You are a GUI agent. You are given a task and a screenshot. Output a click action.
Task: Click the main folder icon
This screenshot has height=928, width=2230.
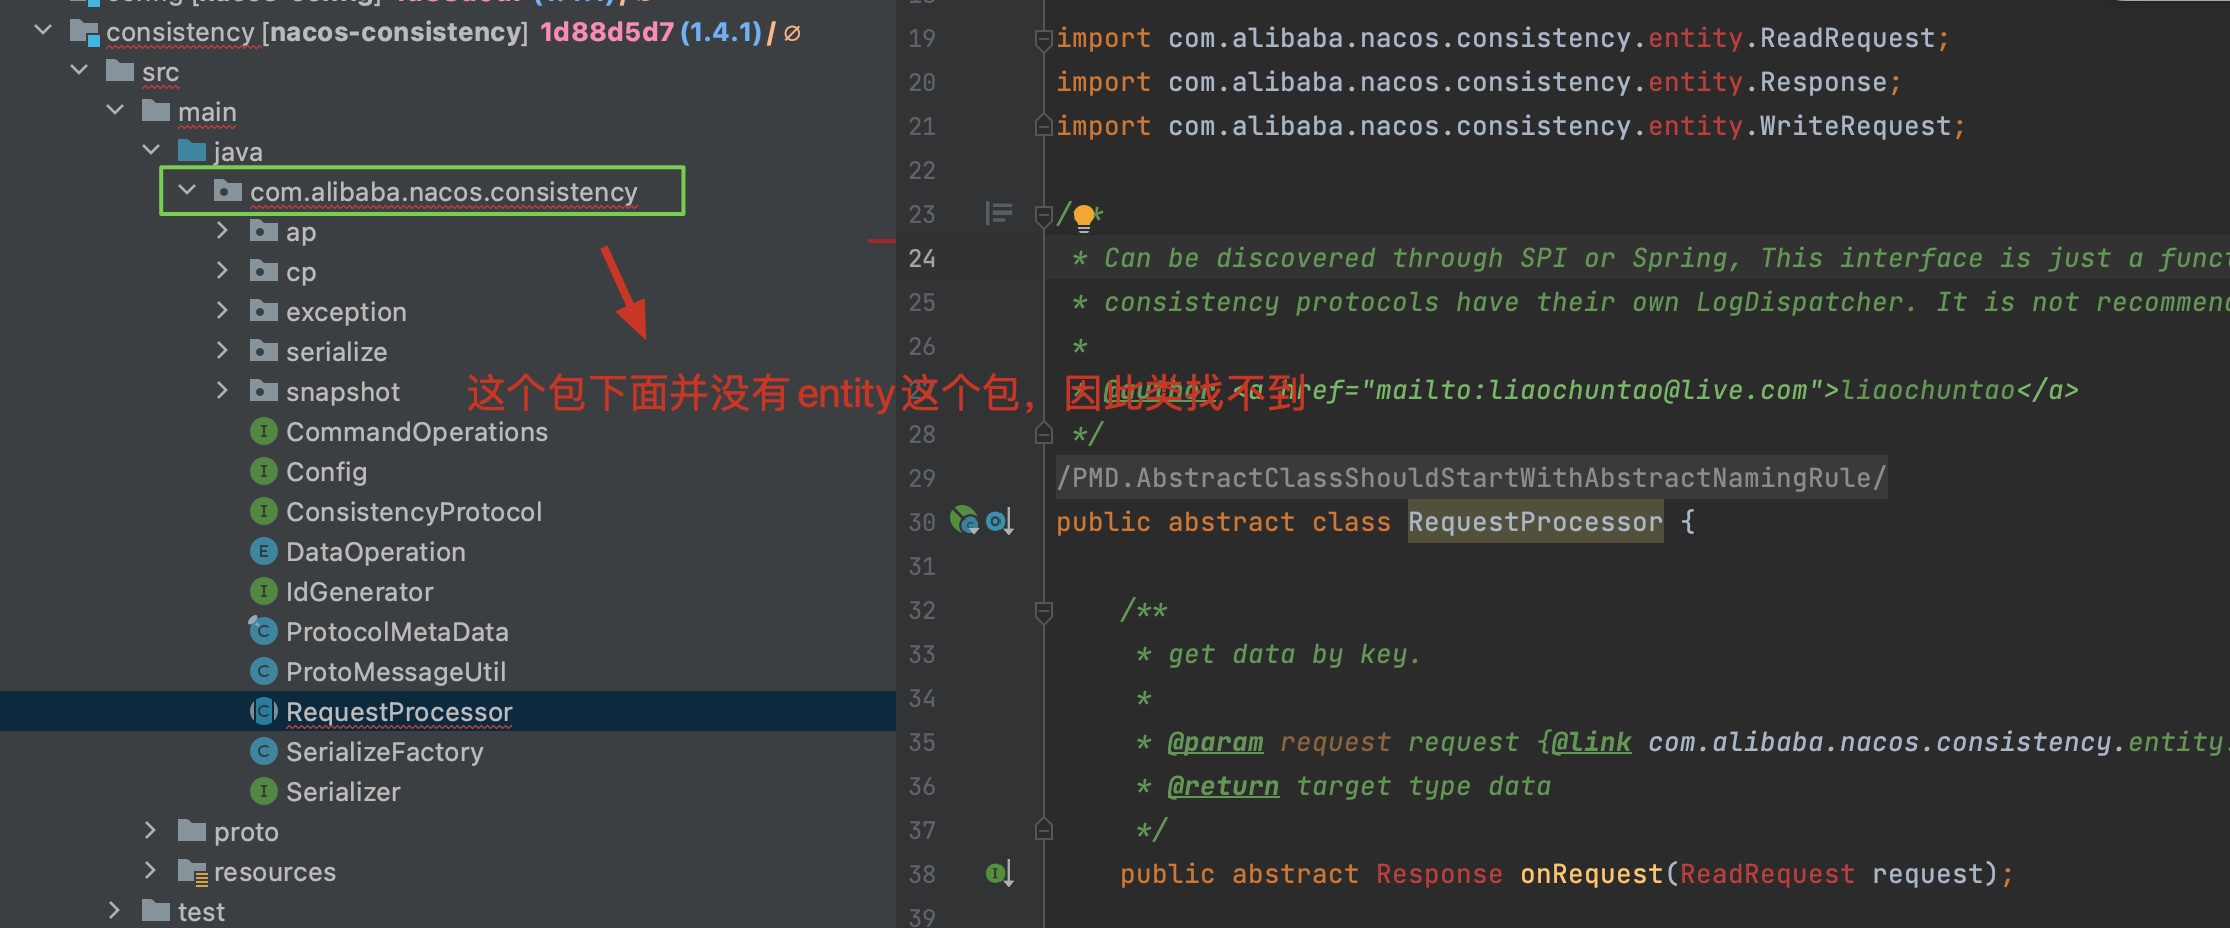pyautogui.click(x=156, y=110)
